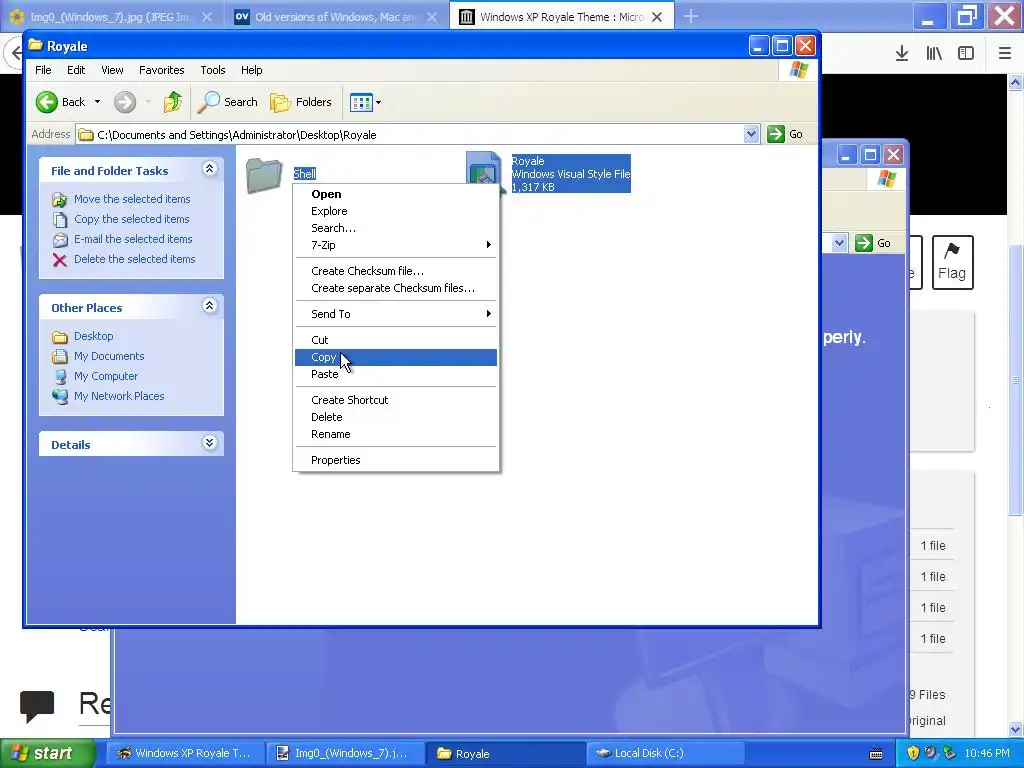Open the Favorites menu

(x=161, y=70)
